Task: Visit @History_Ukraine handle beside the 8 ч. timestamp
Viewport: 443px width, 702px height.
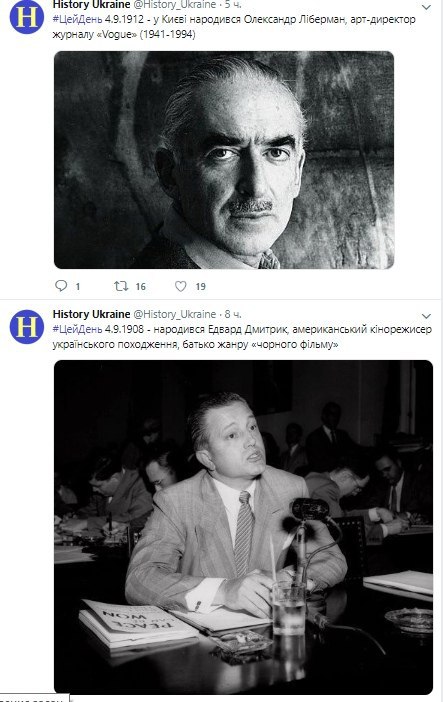Action: (x=175, y=314)
